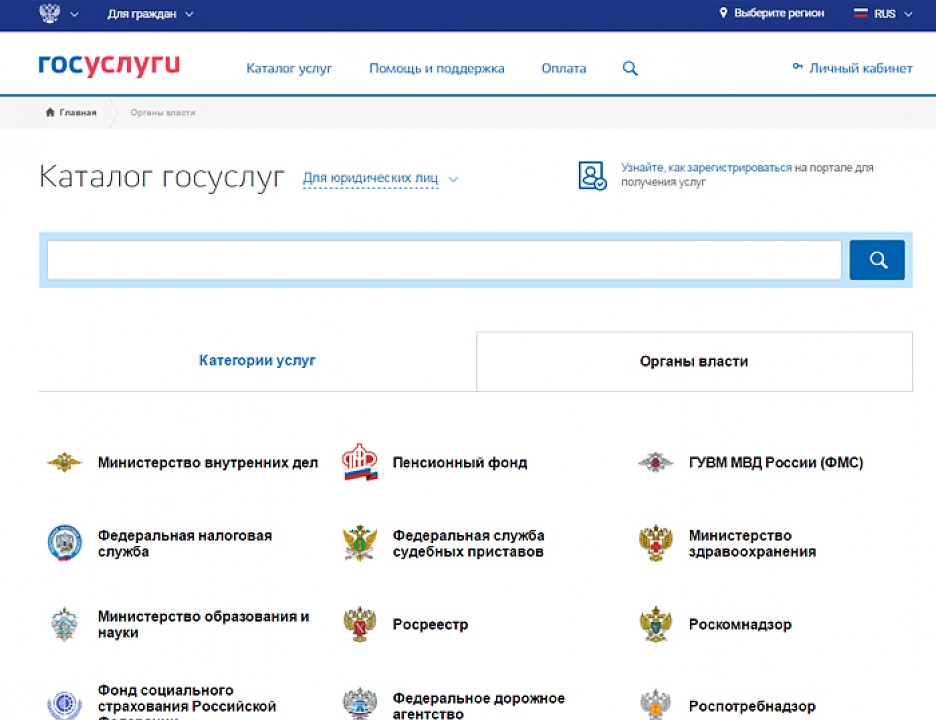Click the home icon in breadcrumbs
936x720 pixels.
click(x=50, y=112)
